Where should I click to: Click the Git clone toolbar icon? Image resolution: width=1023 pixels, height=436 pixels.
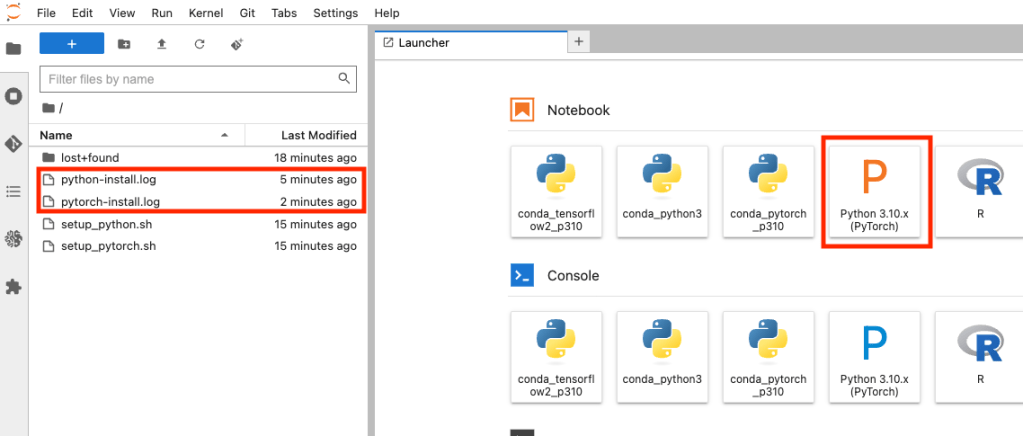click(237, 44)
